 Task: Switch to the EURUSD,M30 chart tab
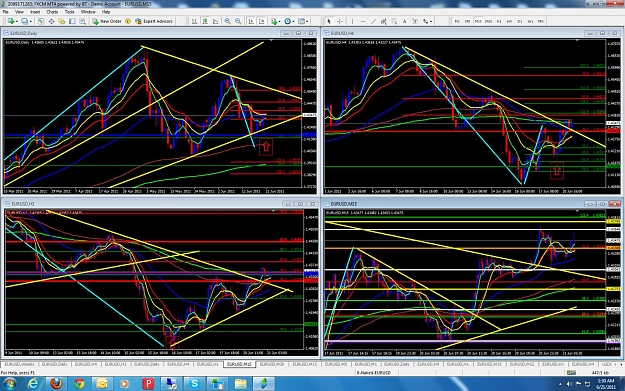click(x=272, y=364)
